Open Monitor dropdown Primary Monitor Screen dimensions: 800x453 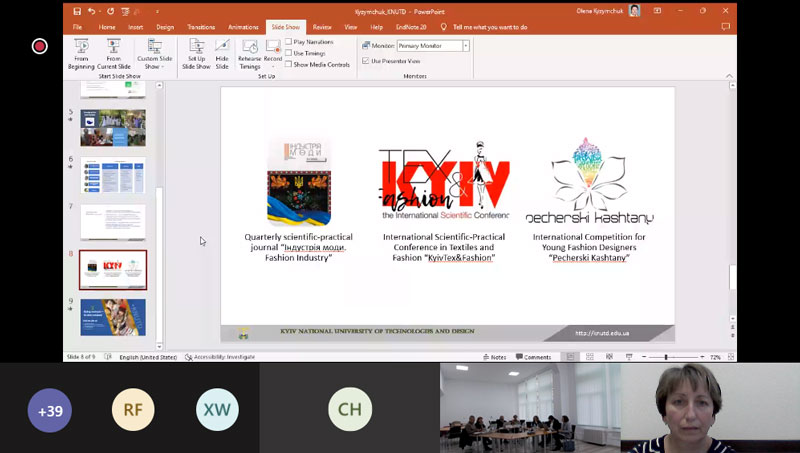[433, 46]
